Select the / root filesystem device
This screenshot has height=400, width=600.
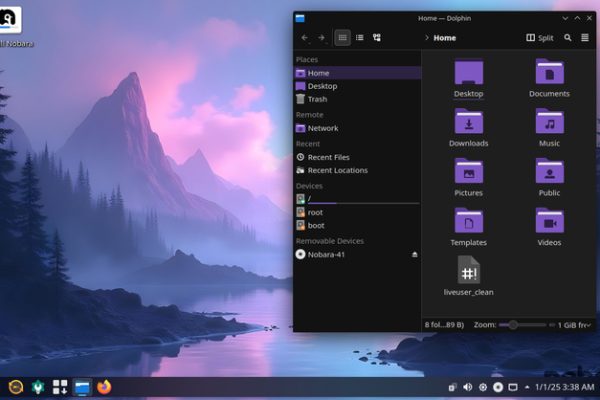[358, 199]
